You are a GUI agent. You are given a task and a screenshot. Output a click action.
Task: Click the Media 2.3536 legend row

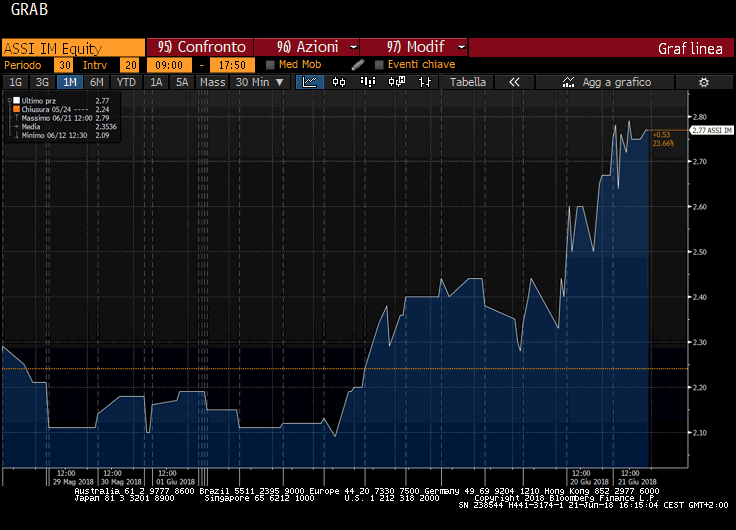pyautogui.click(x=65, y=127)
